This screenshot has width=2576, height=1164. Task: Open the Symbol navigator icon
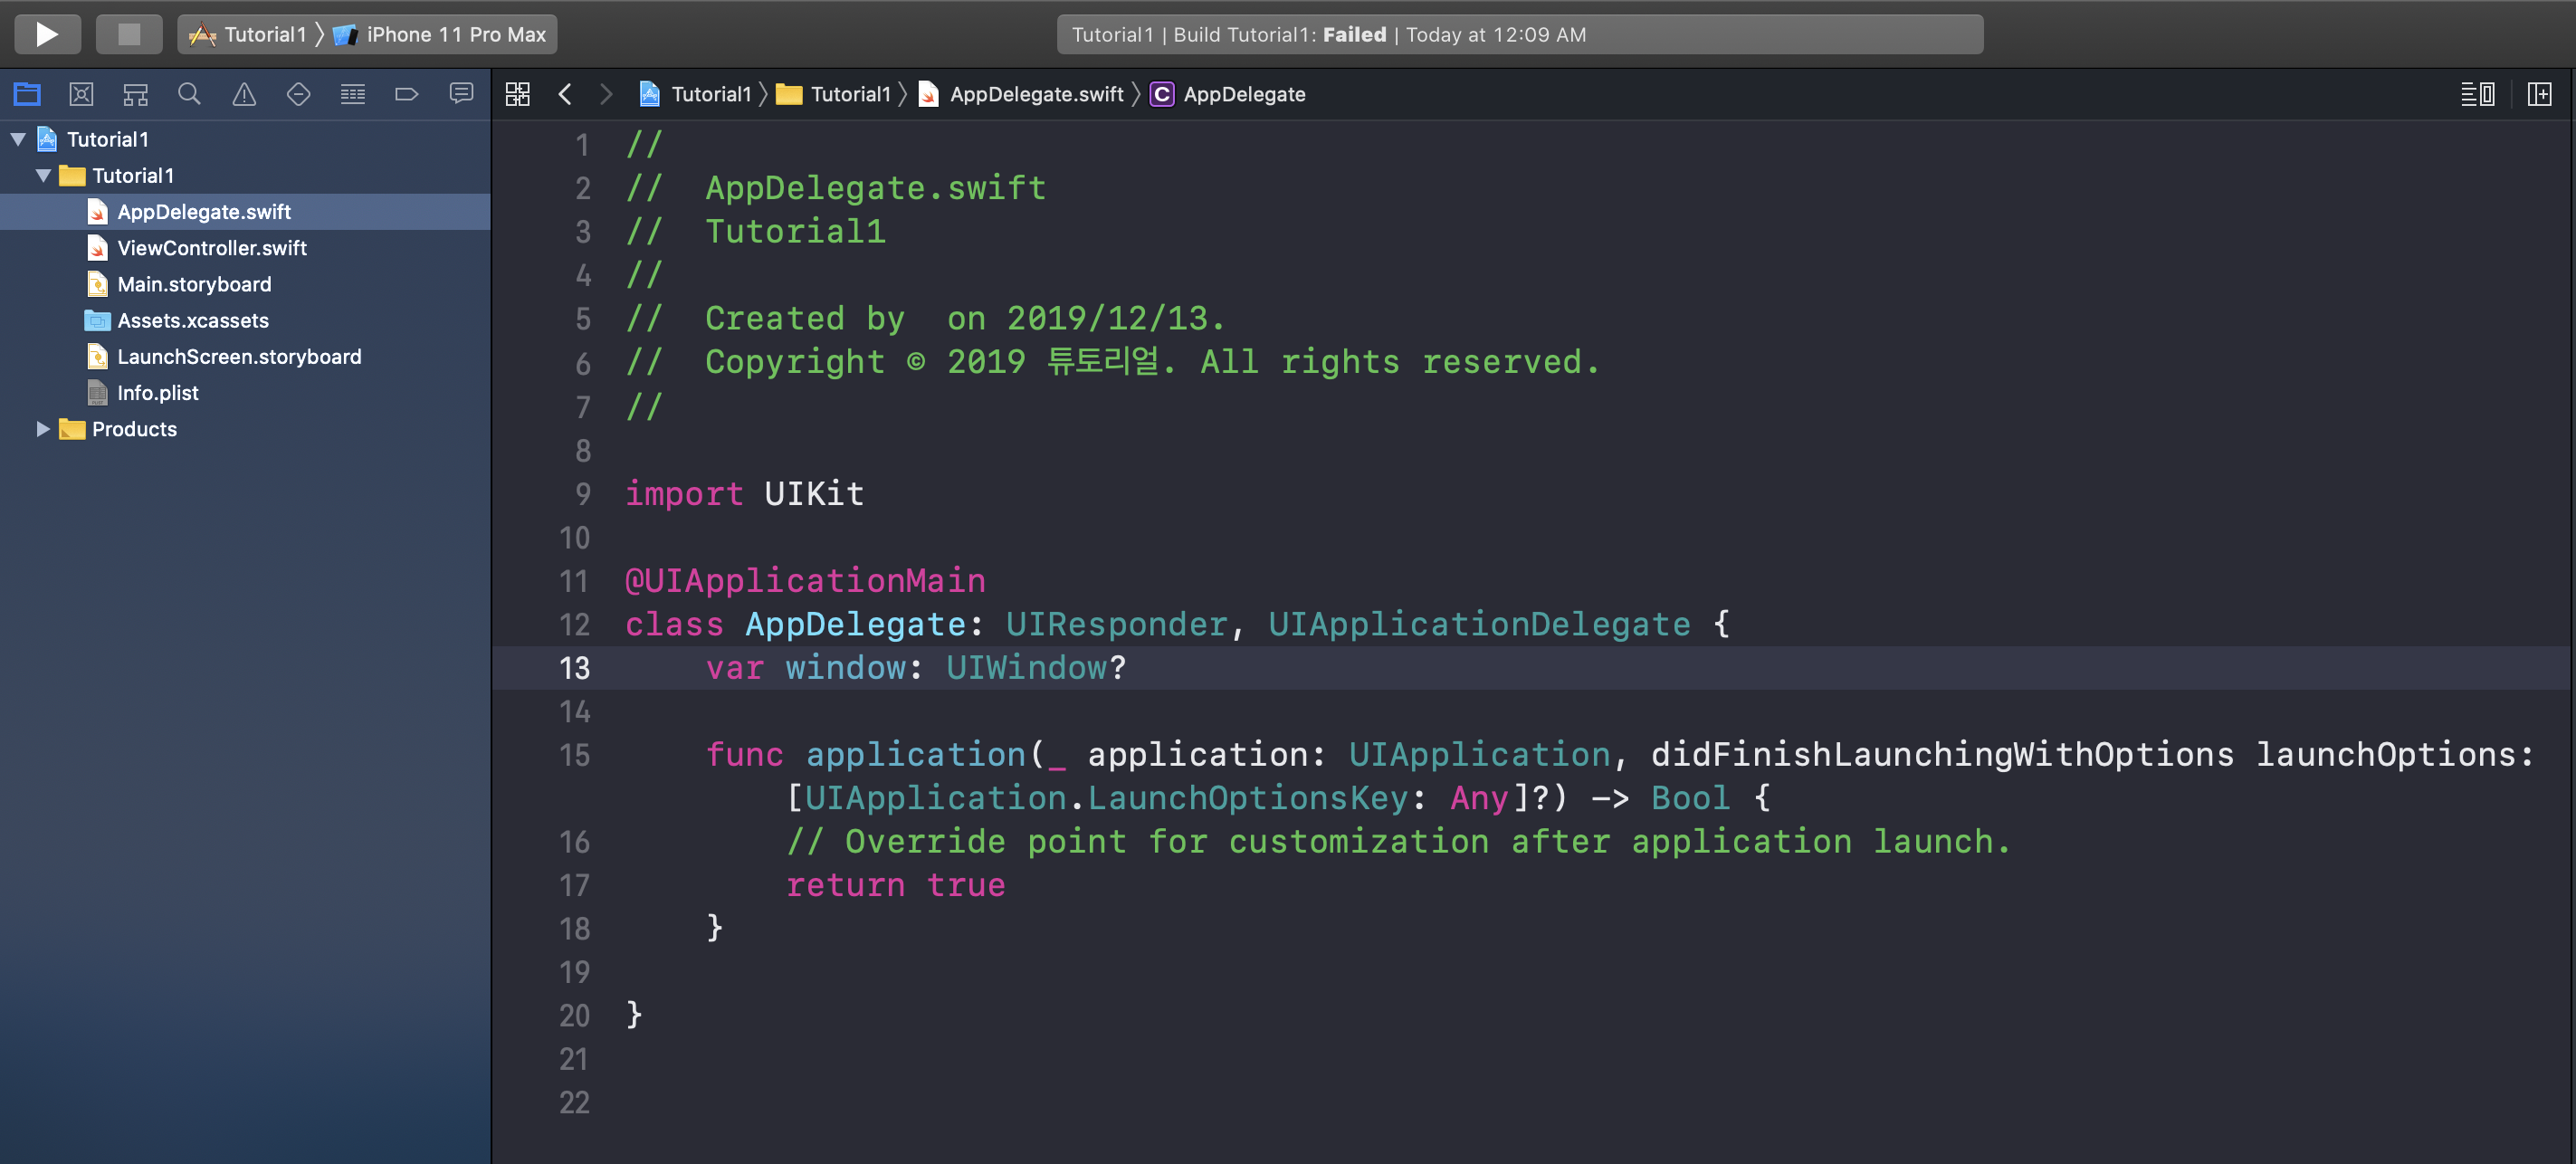(x=135, y=94)
